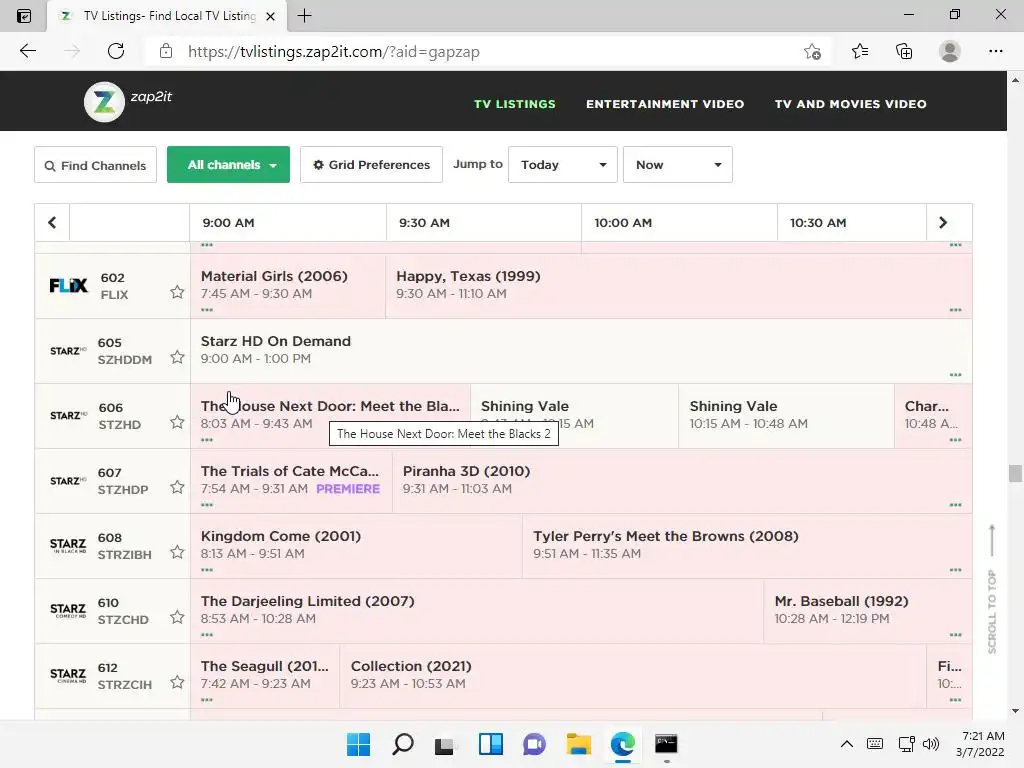Open Find Channels search
1024x768 pixels.
(95, 165)
